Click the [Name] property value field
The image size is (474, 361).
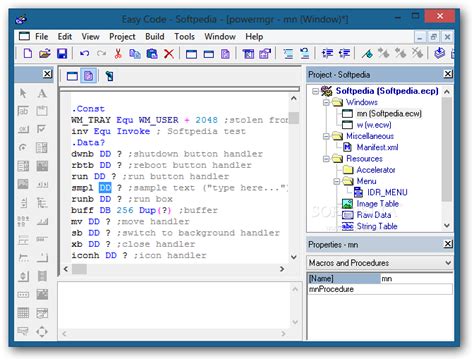tap(416, 279)
